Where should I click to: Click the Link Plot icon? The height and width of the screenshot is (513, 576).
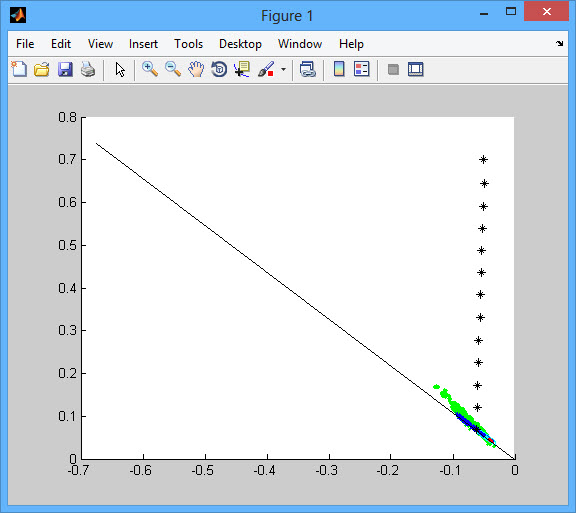307,69
